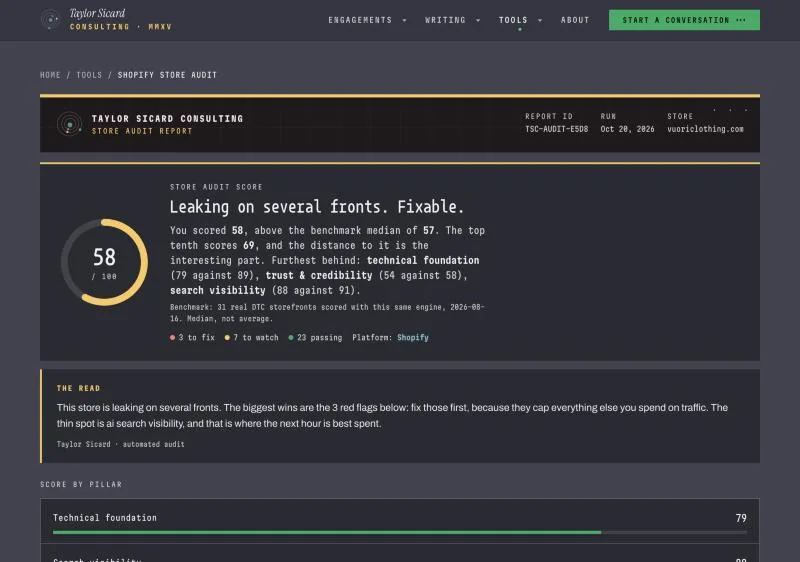Screen dimensions: 800x562
Task: Click The Read section heading
Action: click(79, 388)
